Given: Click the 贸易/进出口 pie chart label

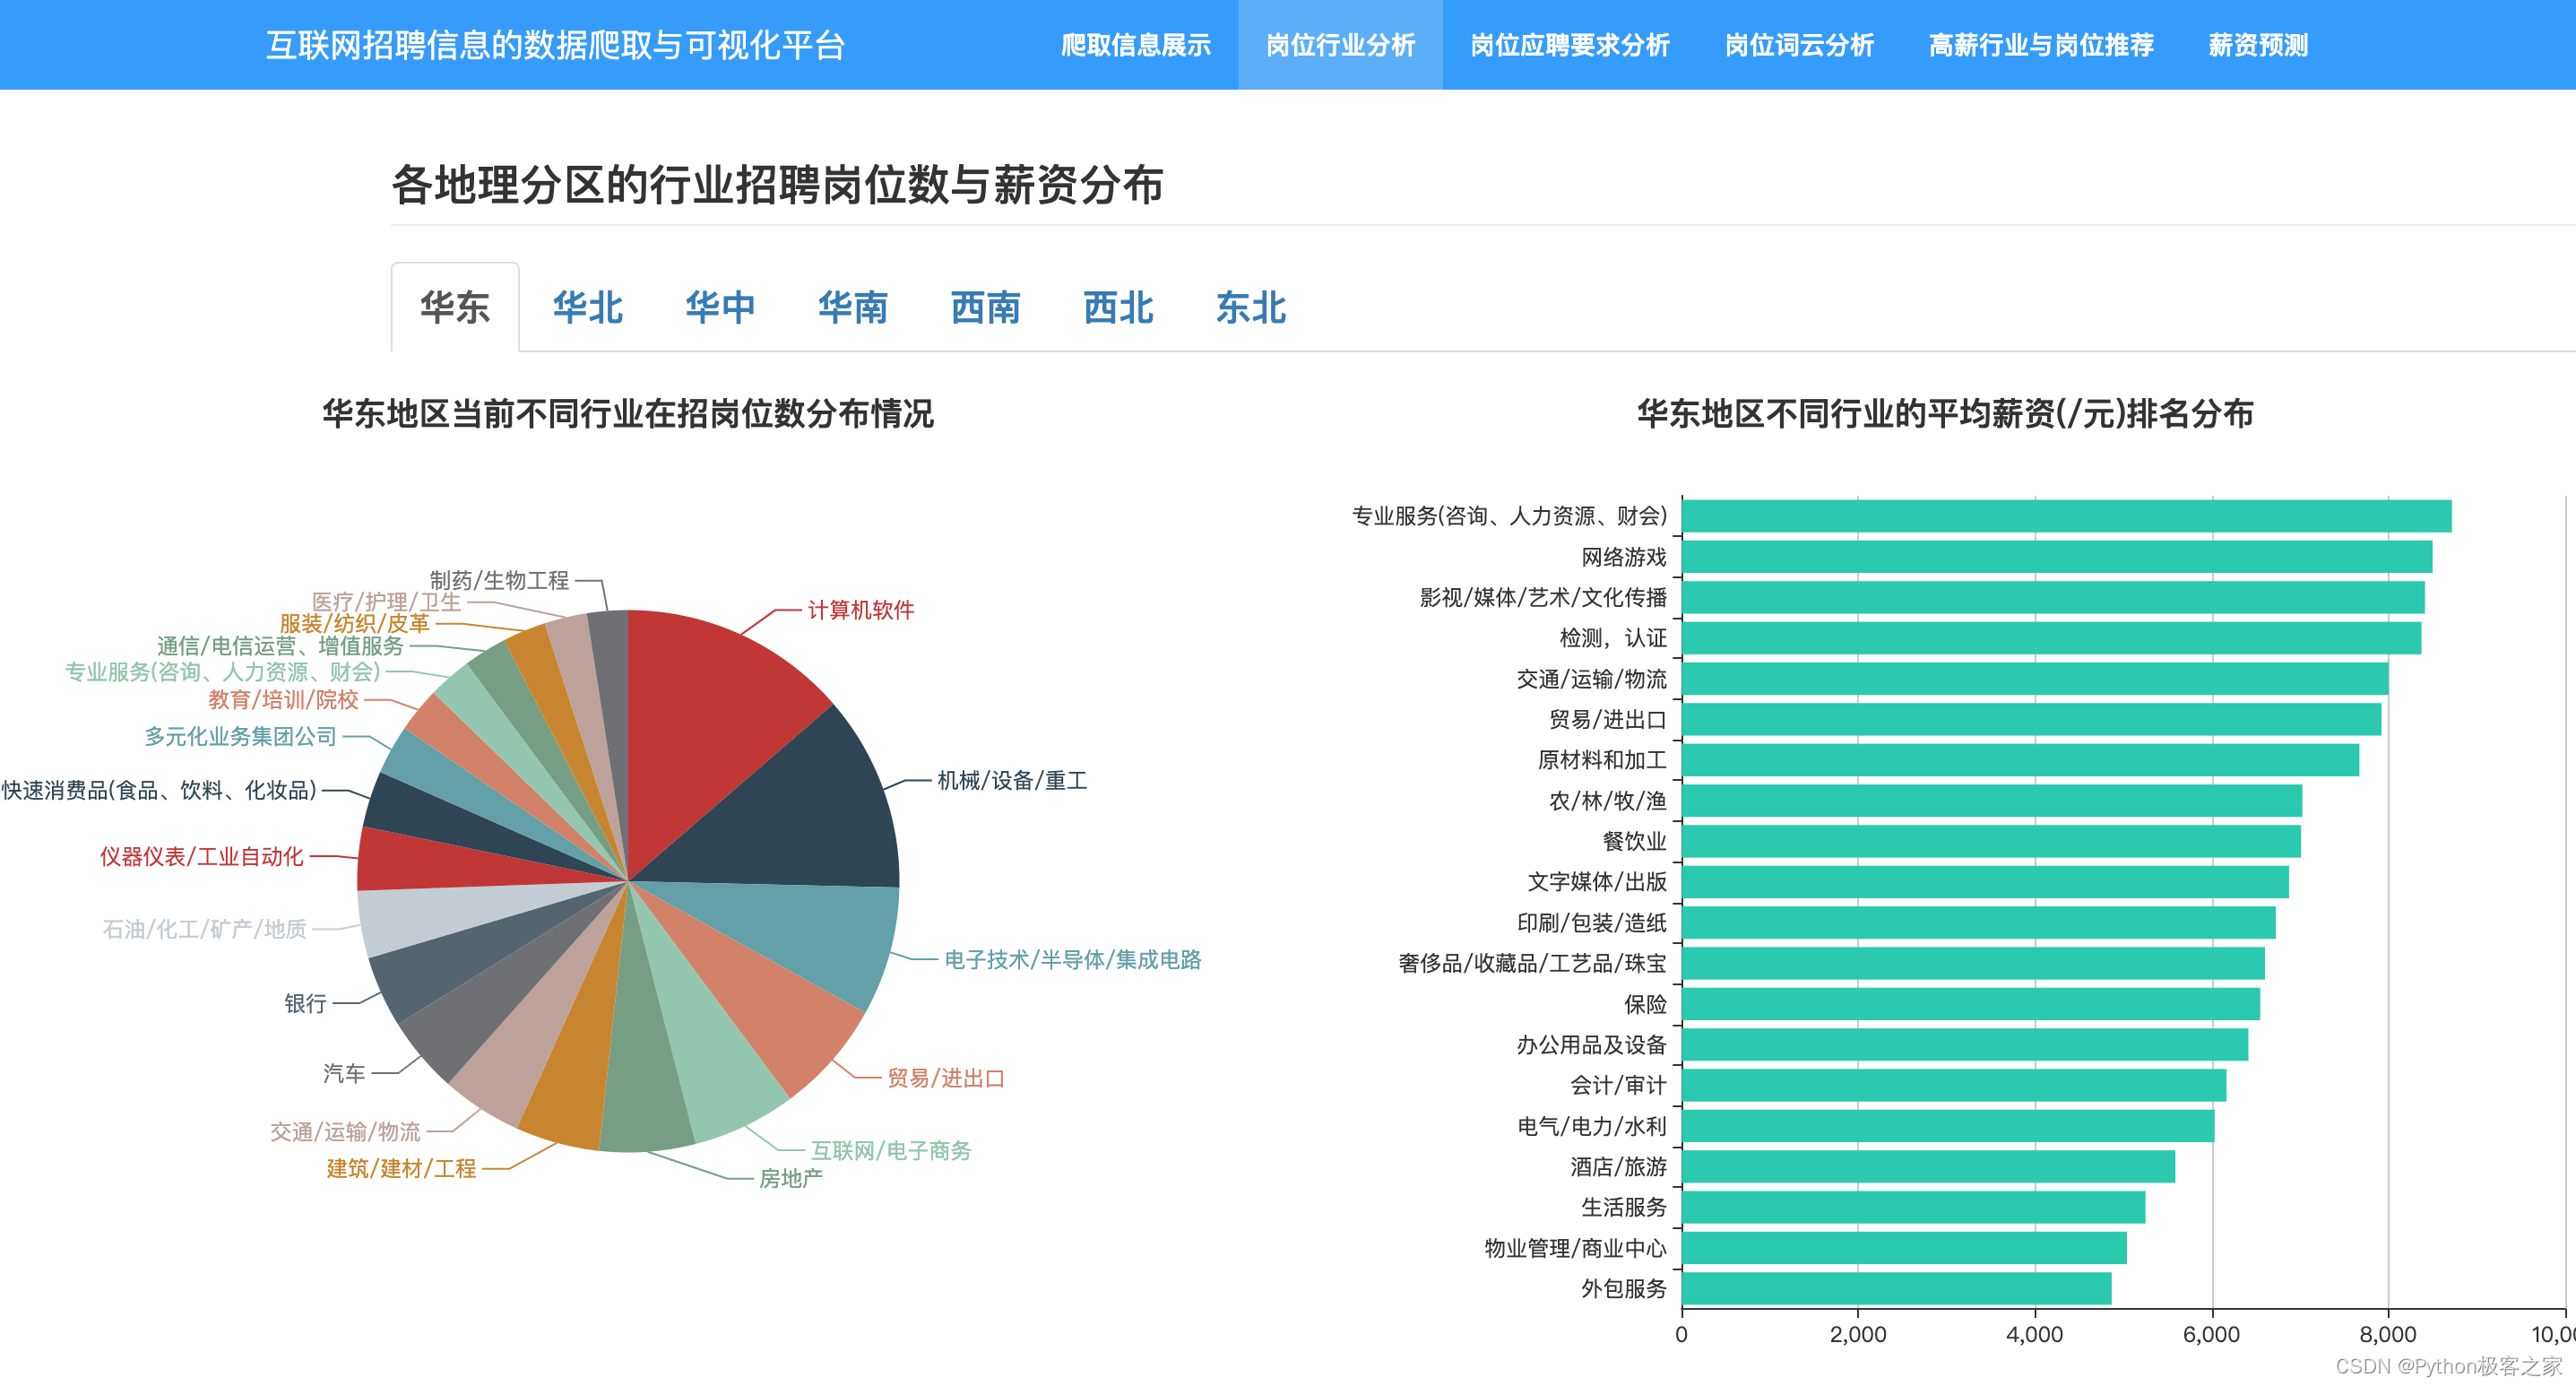Looking at the screenshot, I should coord(945,1078).
